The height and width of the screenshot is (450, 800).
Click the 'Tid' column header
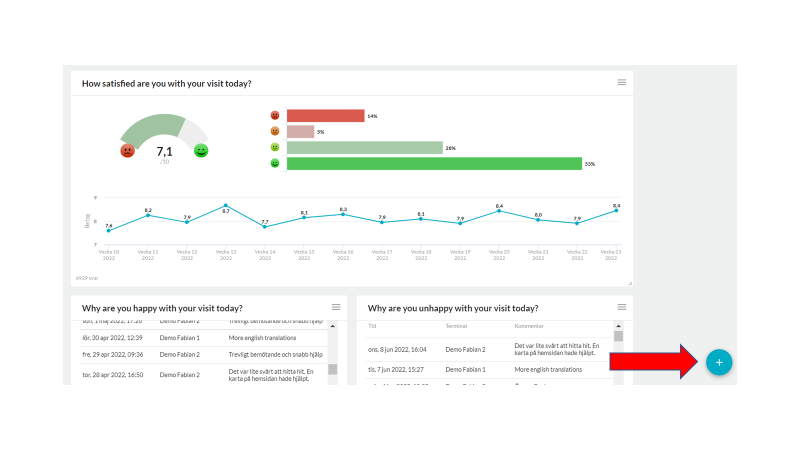(x=372, y=326)
